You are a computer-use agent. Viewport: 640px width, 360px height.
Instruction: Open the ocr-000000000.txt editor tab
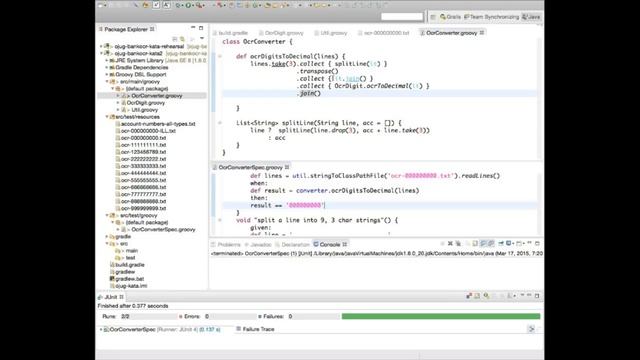click(383, 33)
